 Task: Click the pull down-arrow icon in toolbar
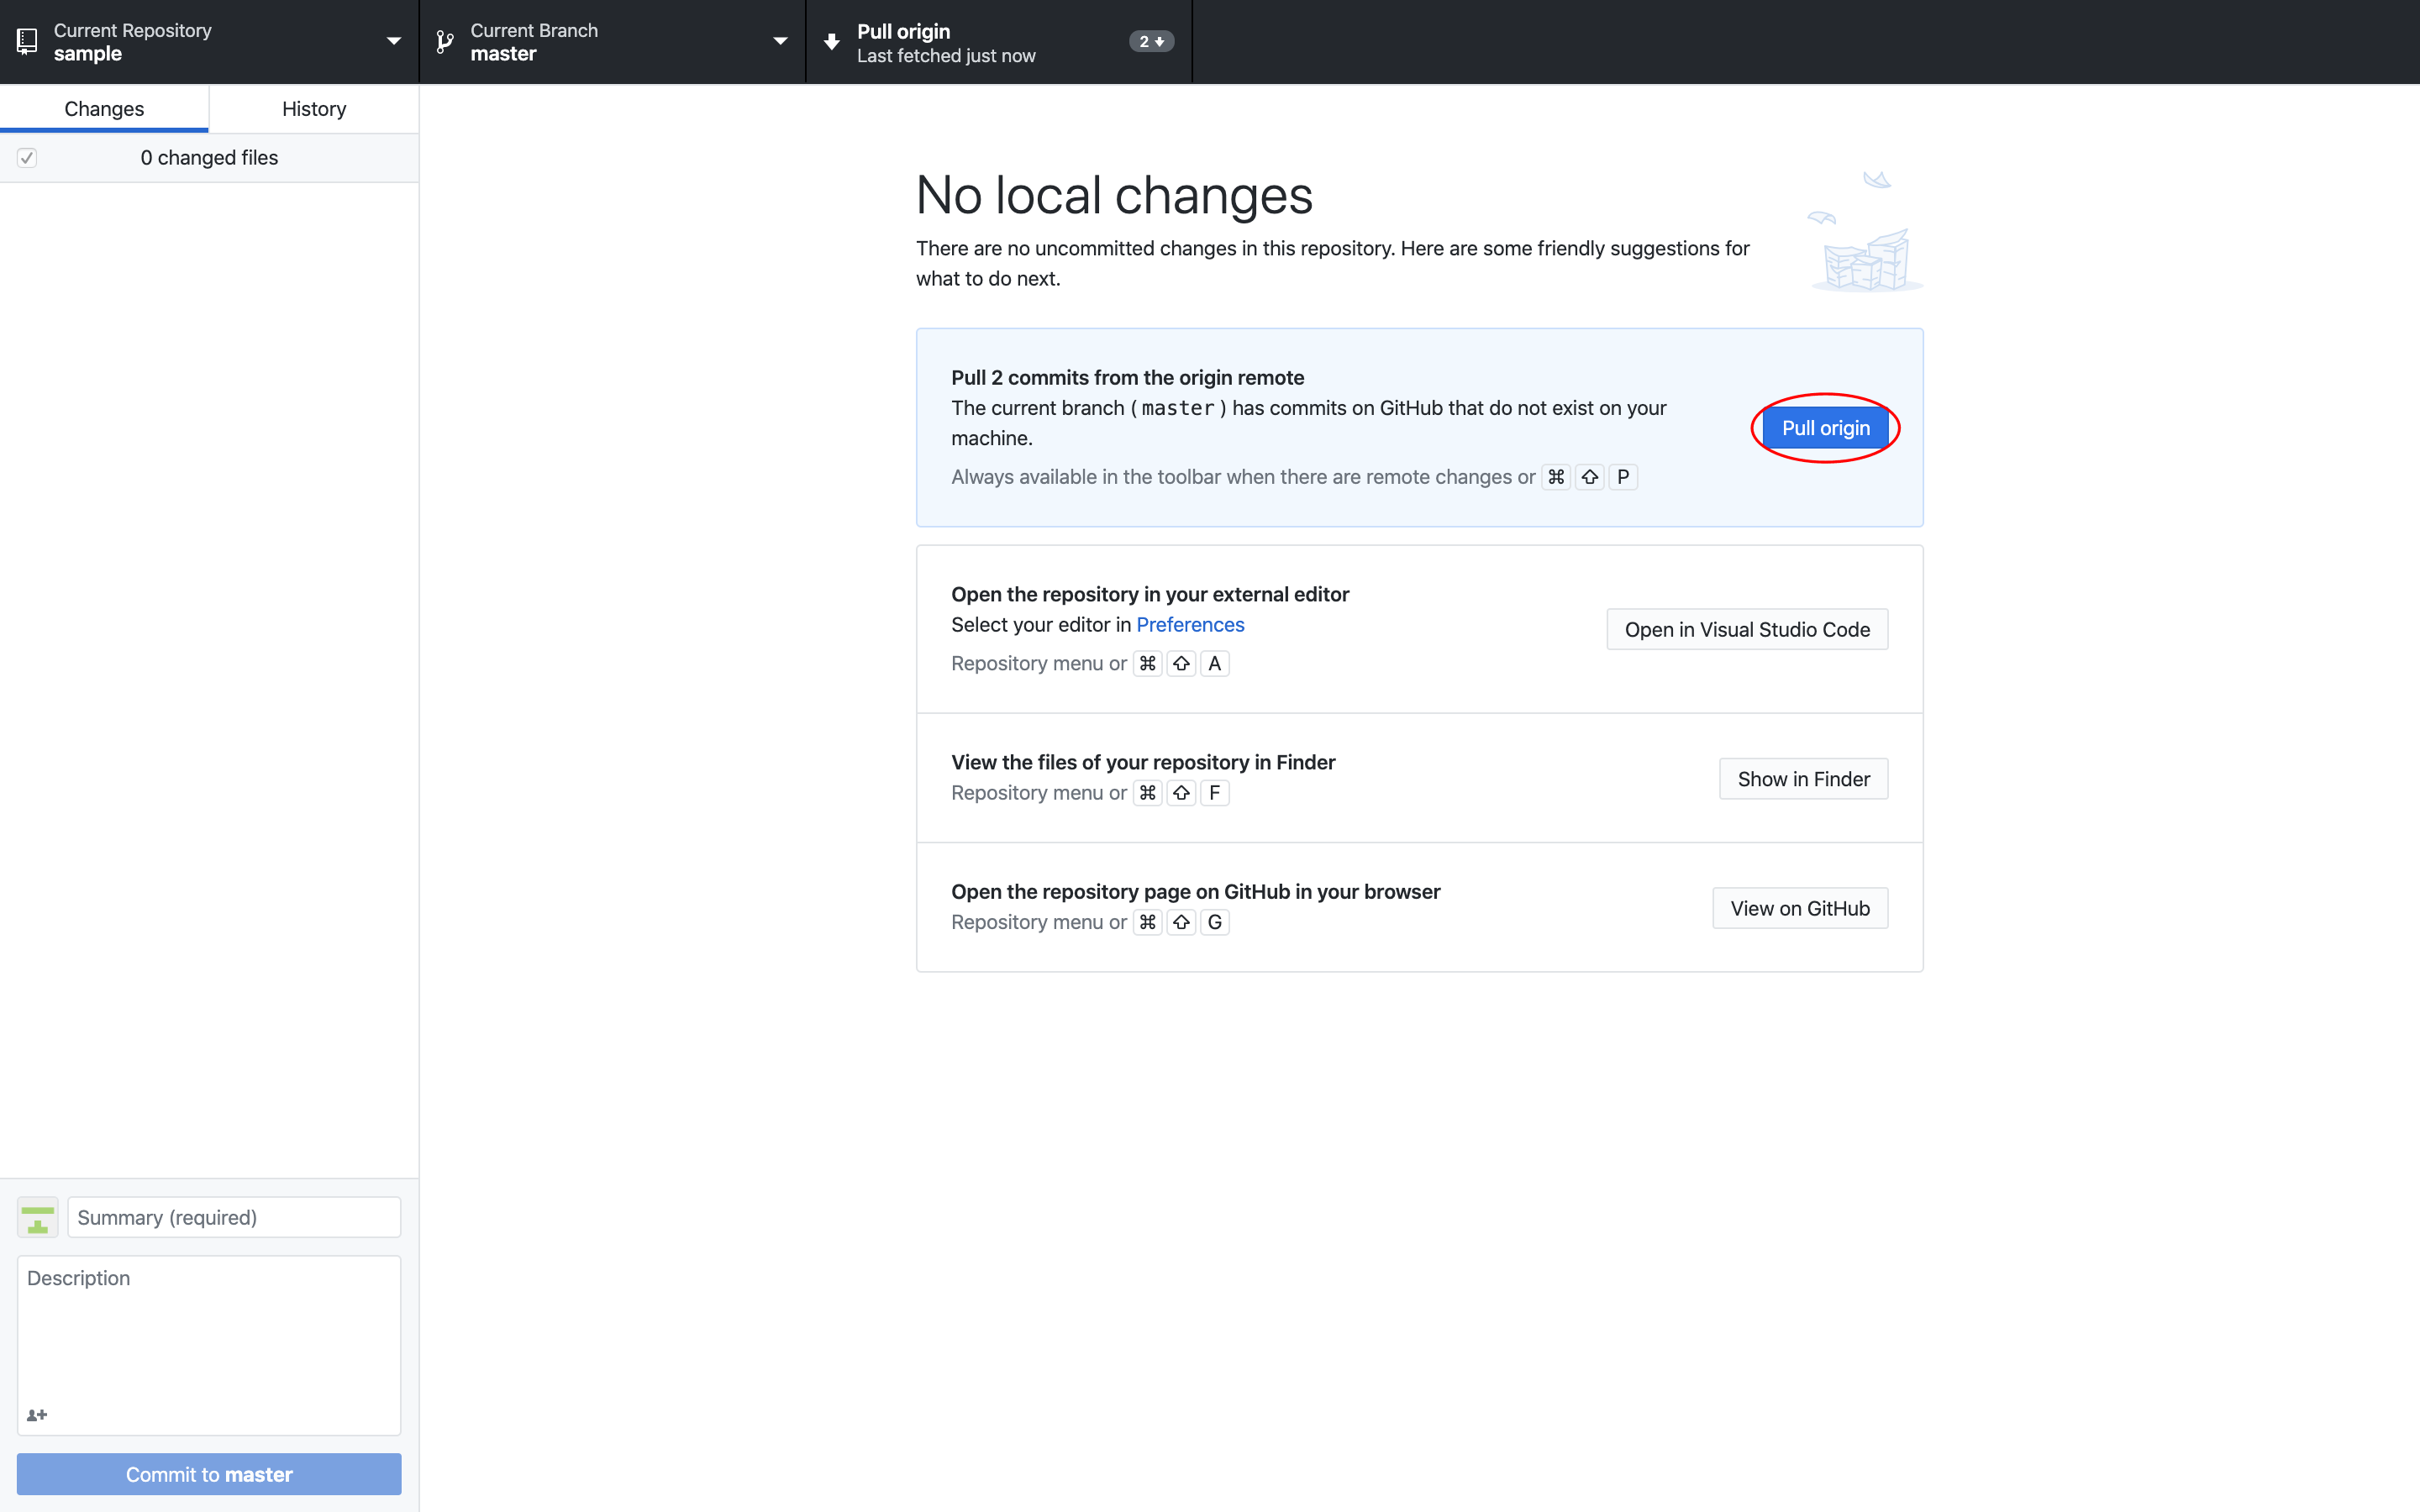point(831,42)
